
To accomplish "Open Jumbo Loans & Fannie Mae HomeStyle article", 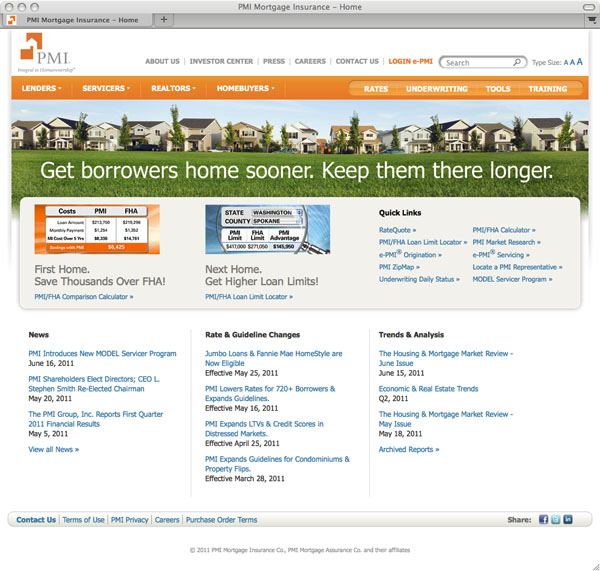I will pyautogui.click(x=274, y=358).
